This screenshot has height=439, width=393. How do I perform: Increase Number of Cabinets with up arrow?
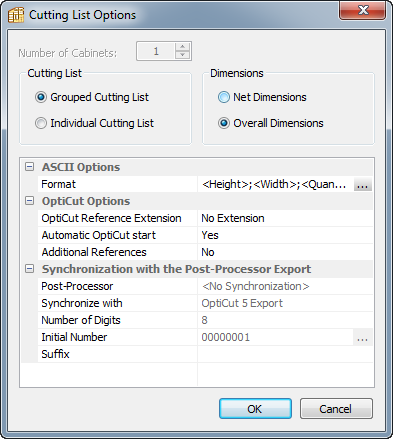coord(182,47)
